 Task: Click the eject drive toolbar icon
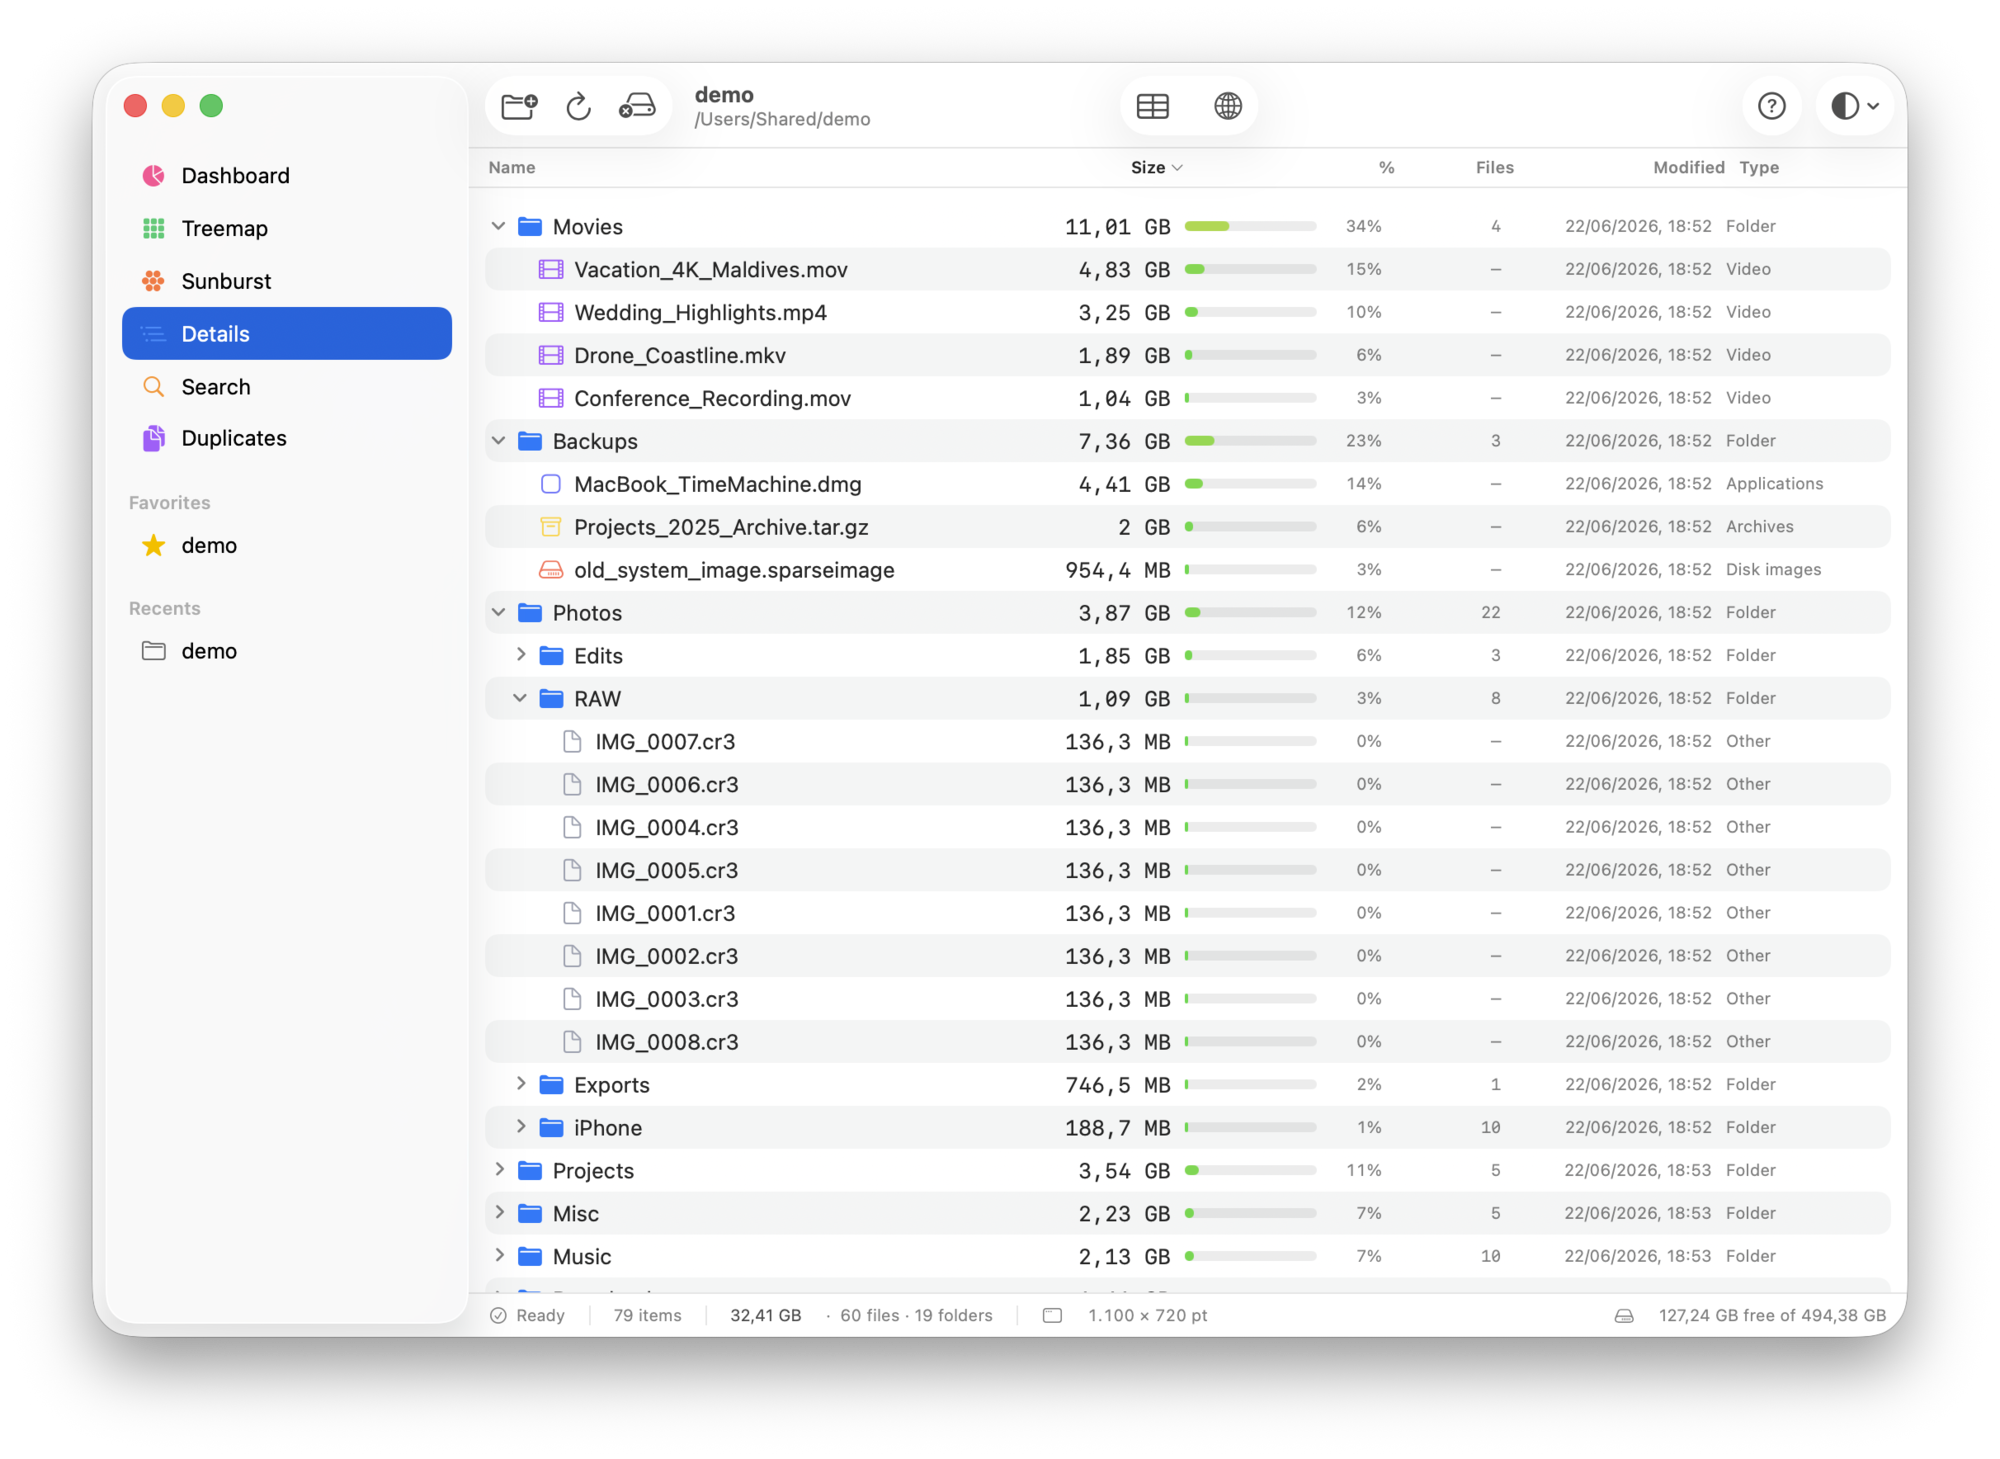tap(637, 106)
